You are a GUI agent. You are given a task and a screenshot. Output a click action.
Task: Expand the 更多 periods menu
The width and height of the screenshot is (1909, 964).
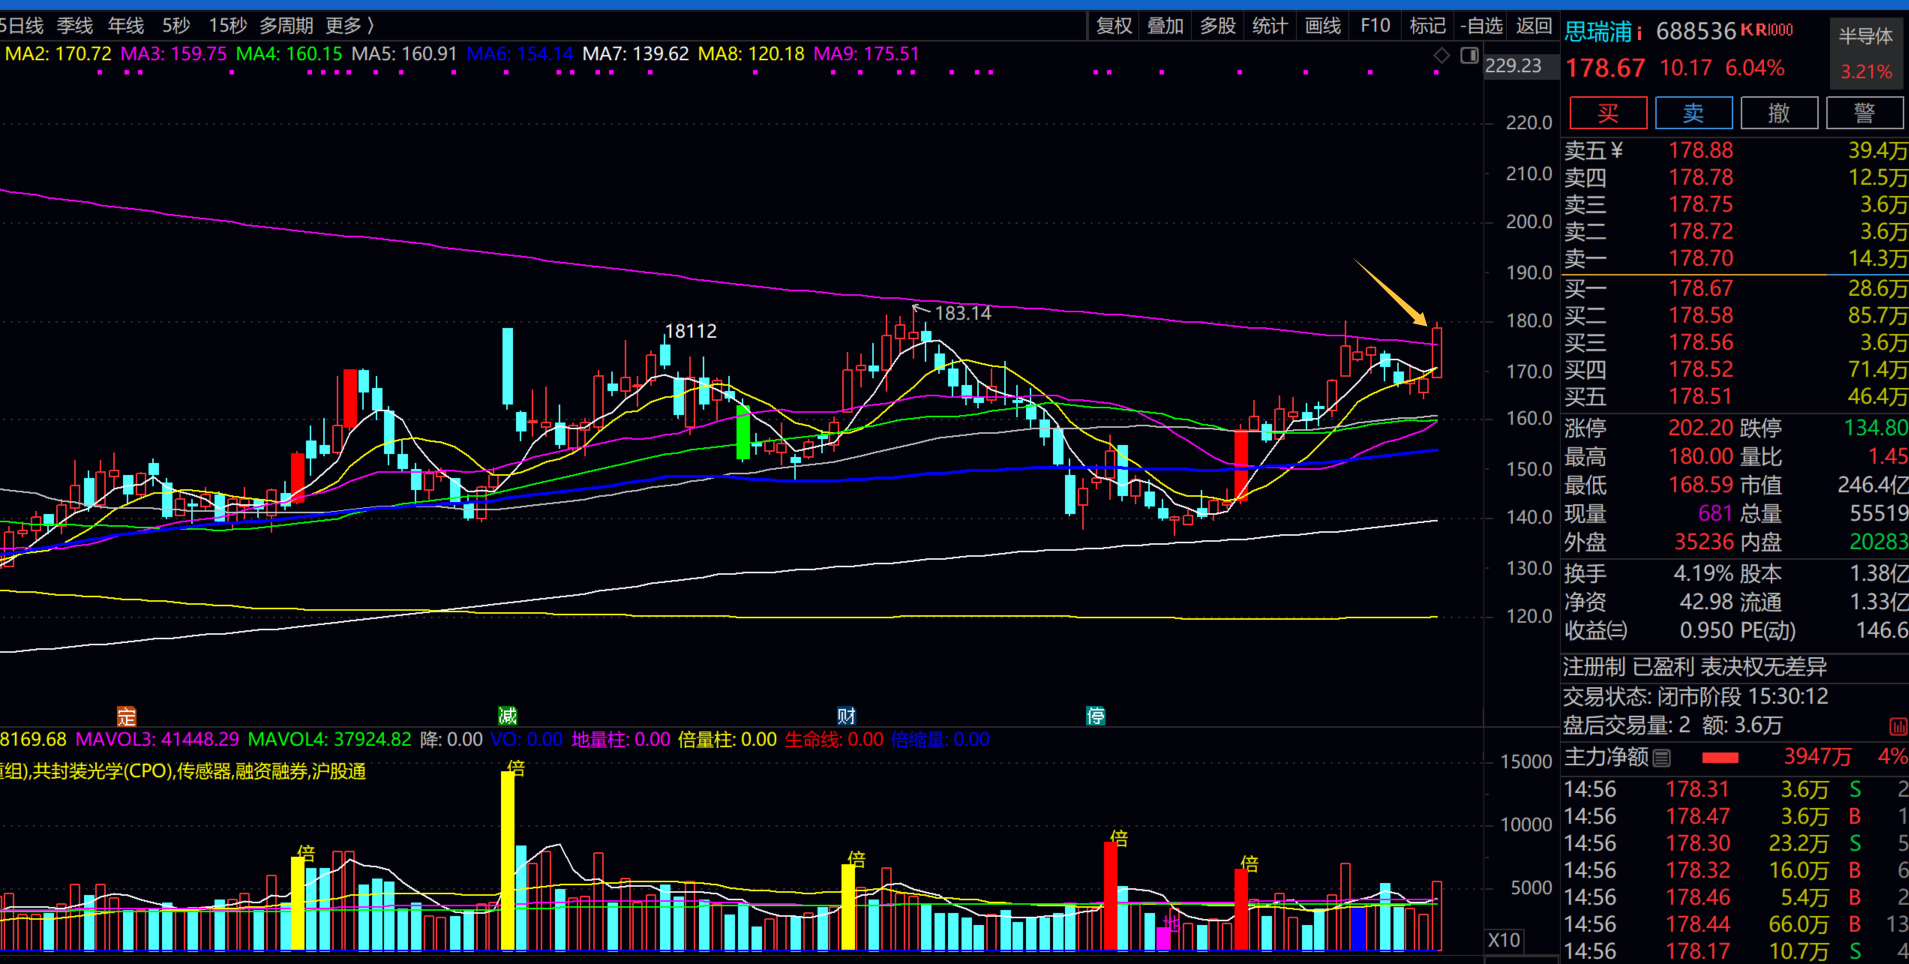click(349, 26)
